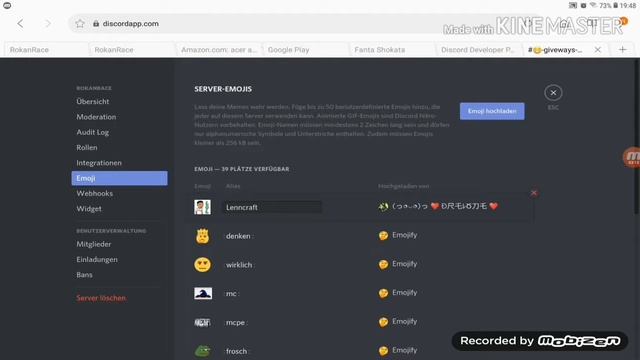Viewport: 640px width, 360px height.
Task: Bookmark page with the star icon
Action: (x=80, y=24)
